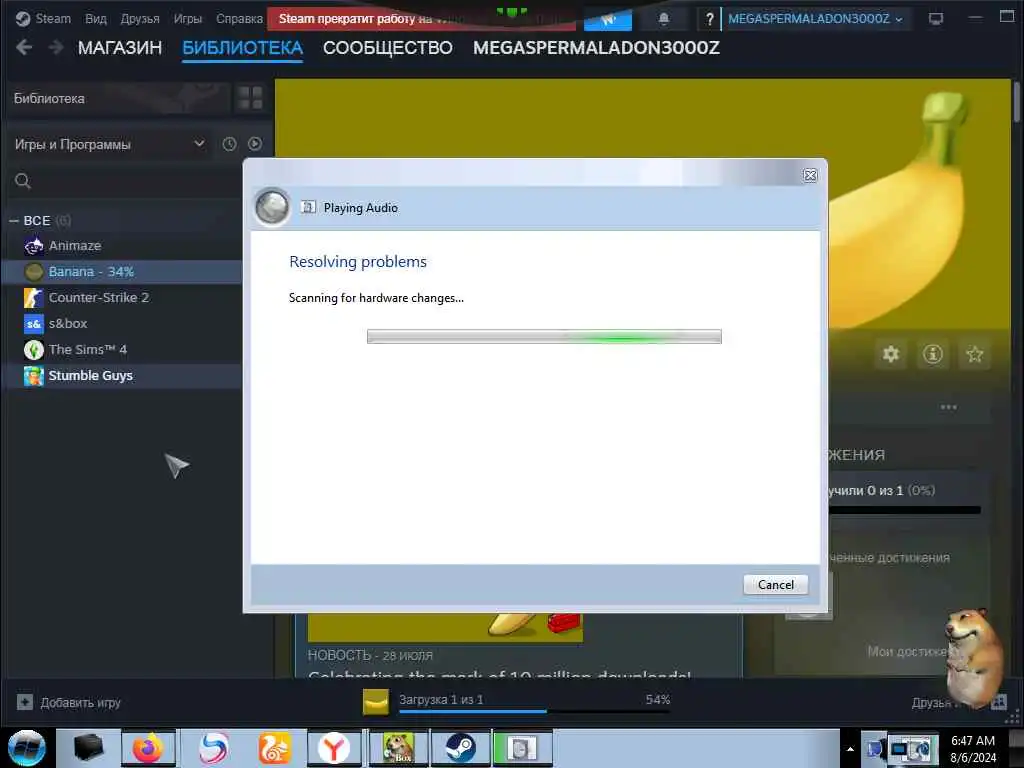Click the library search magnifier icon
Viewport: 1024px width, 768px height.
pyautogui.click(x=23, y=181)
